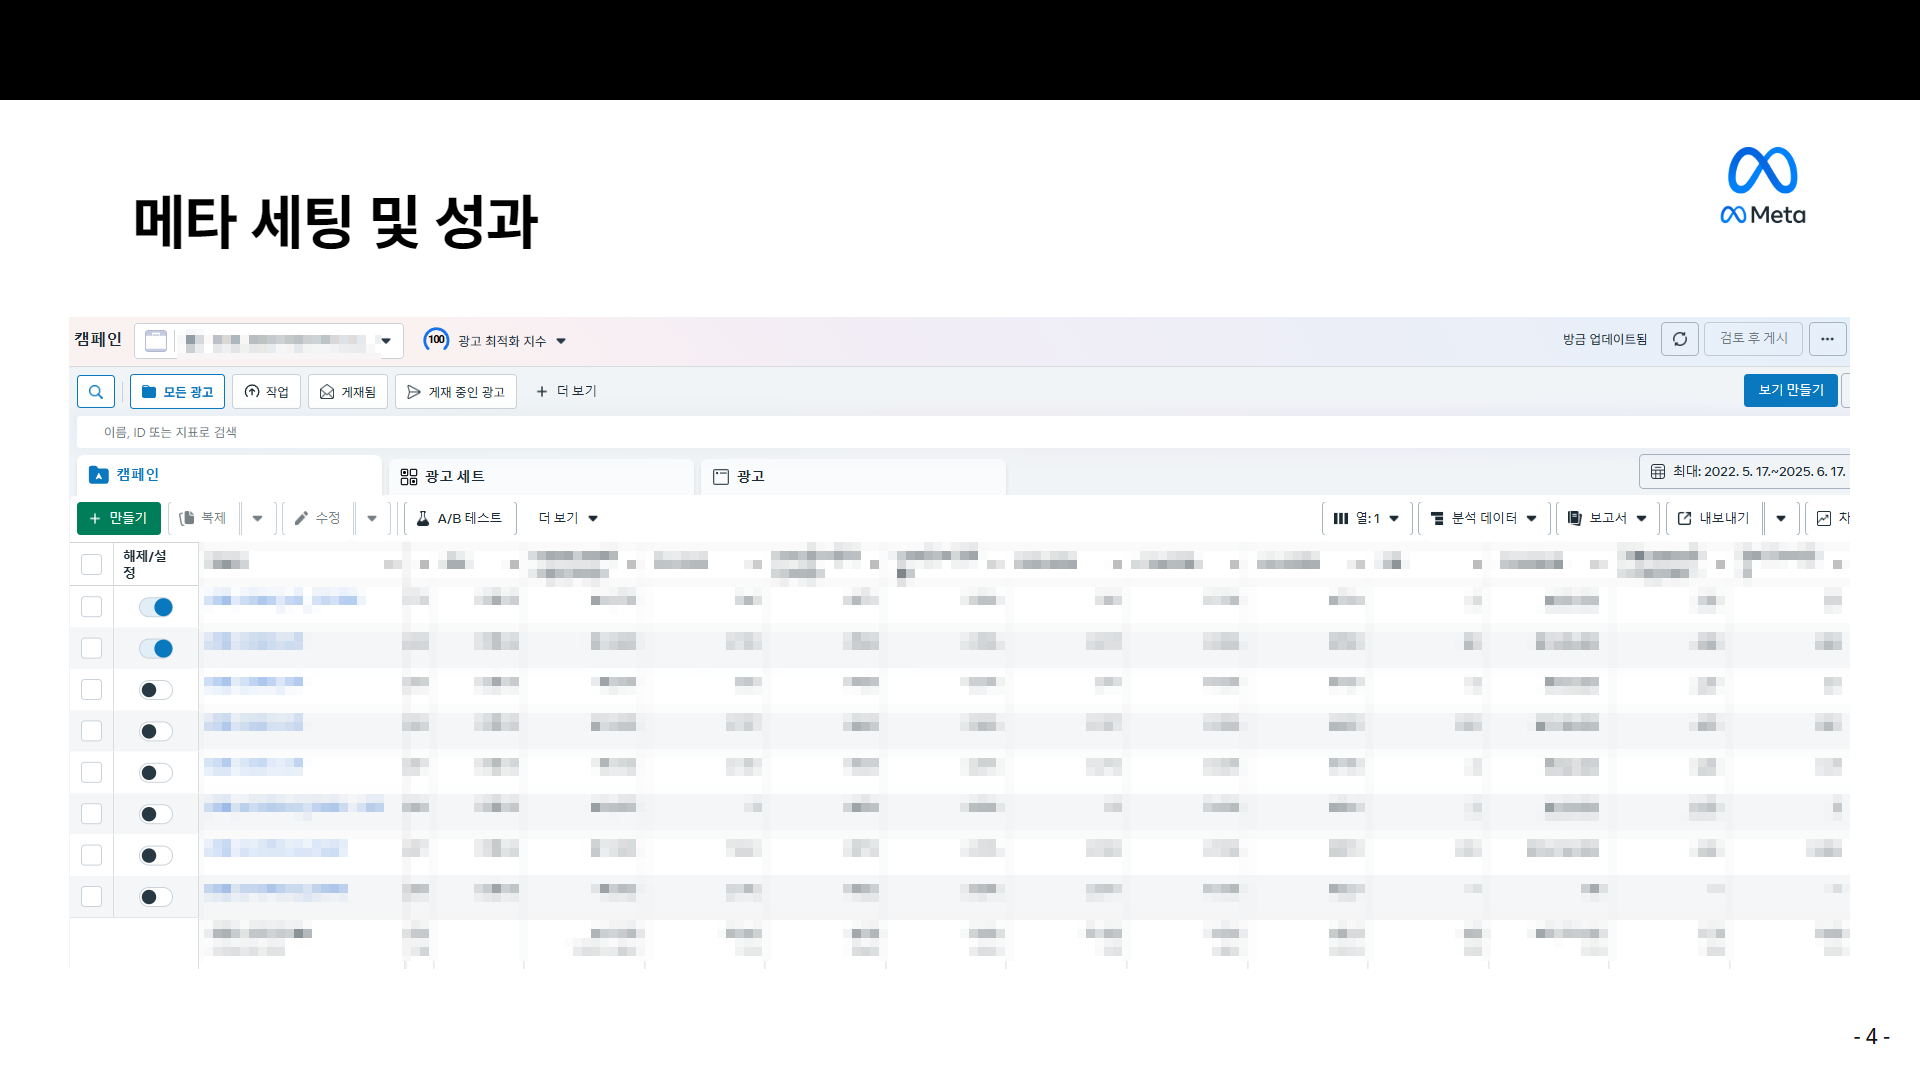Expand the 내보내기 dropdown arrow
The height and width of the screenshot is (1080, 1920).
1781,518
